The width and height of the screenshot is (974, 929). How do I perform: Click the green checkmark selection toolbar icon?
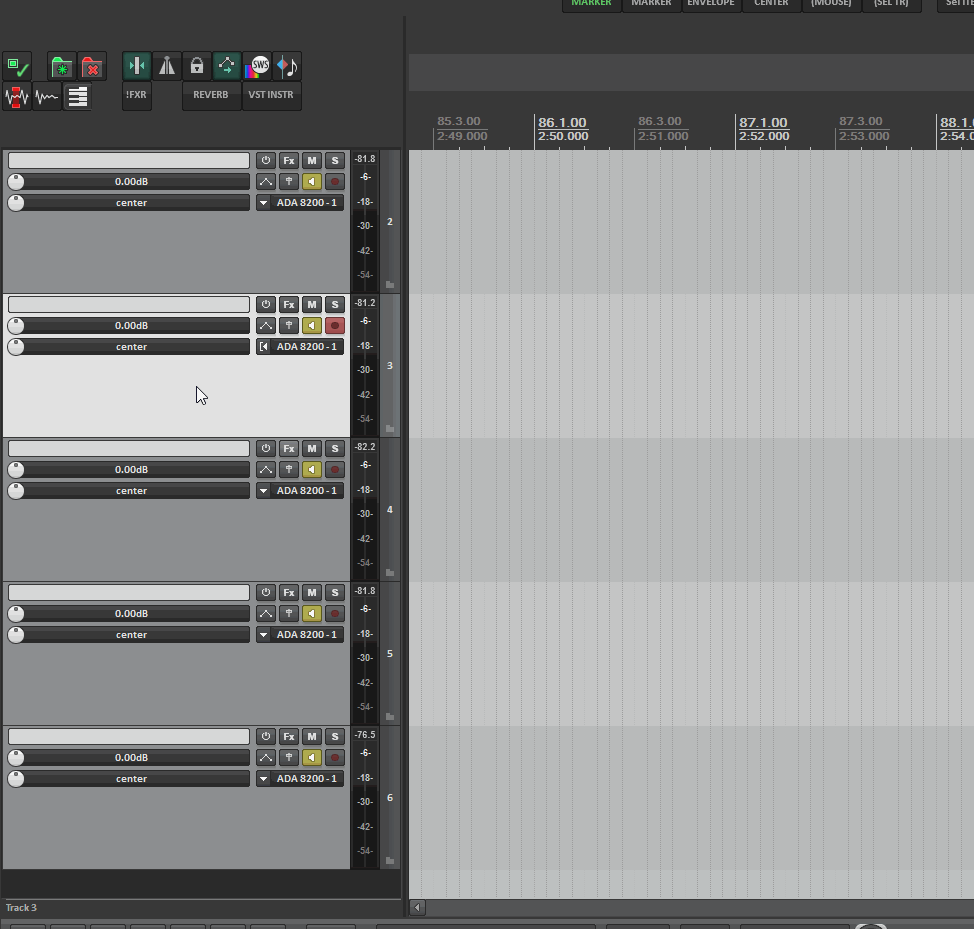click(17, 66)
